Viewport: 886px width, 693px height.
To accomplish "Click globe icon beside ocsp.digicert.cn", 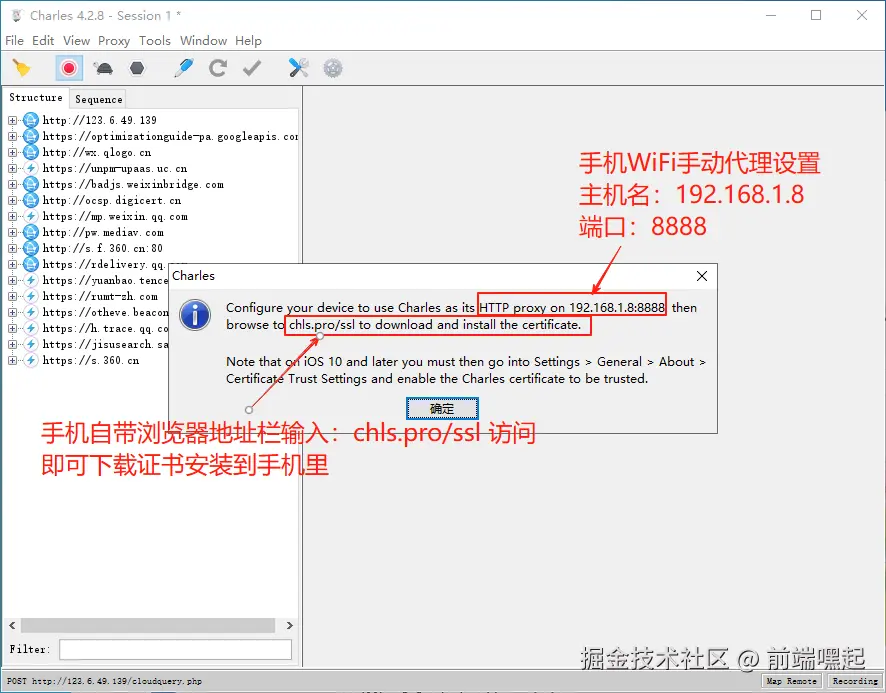I will 31,200.
